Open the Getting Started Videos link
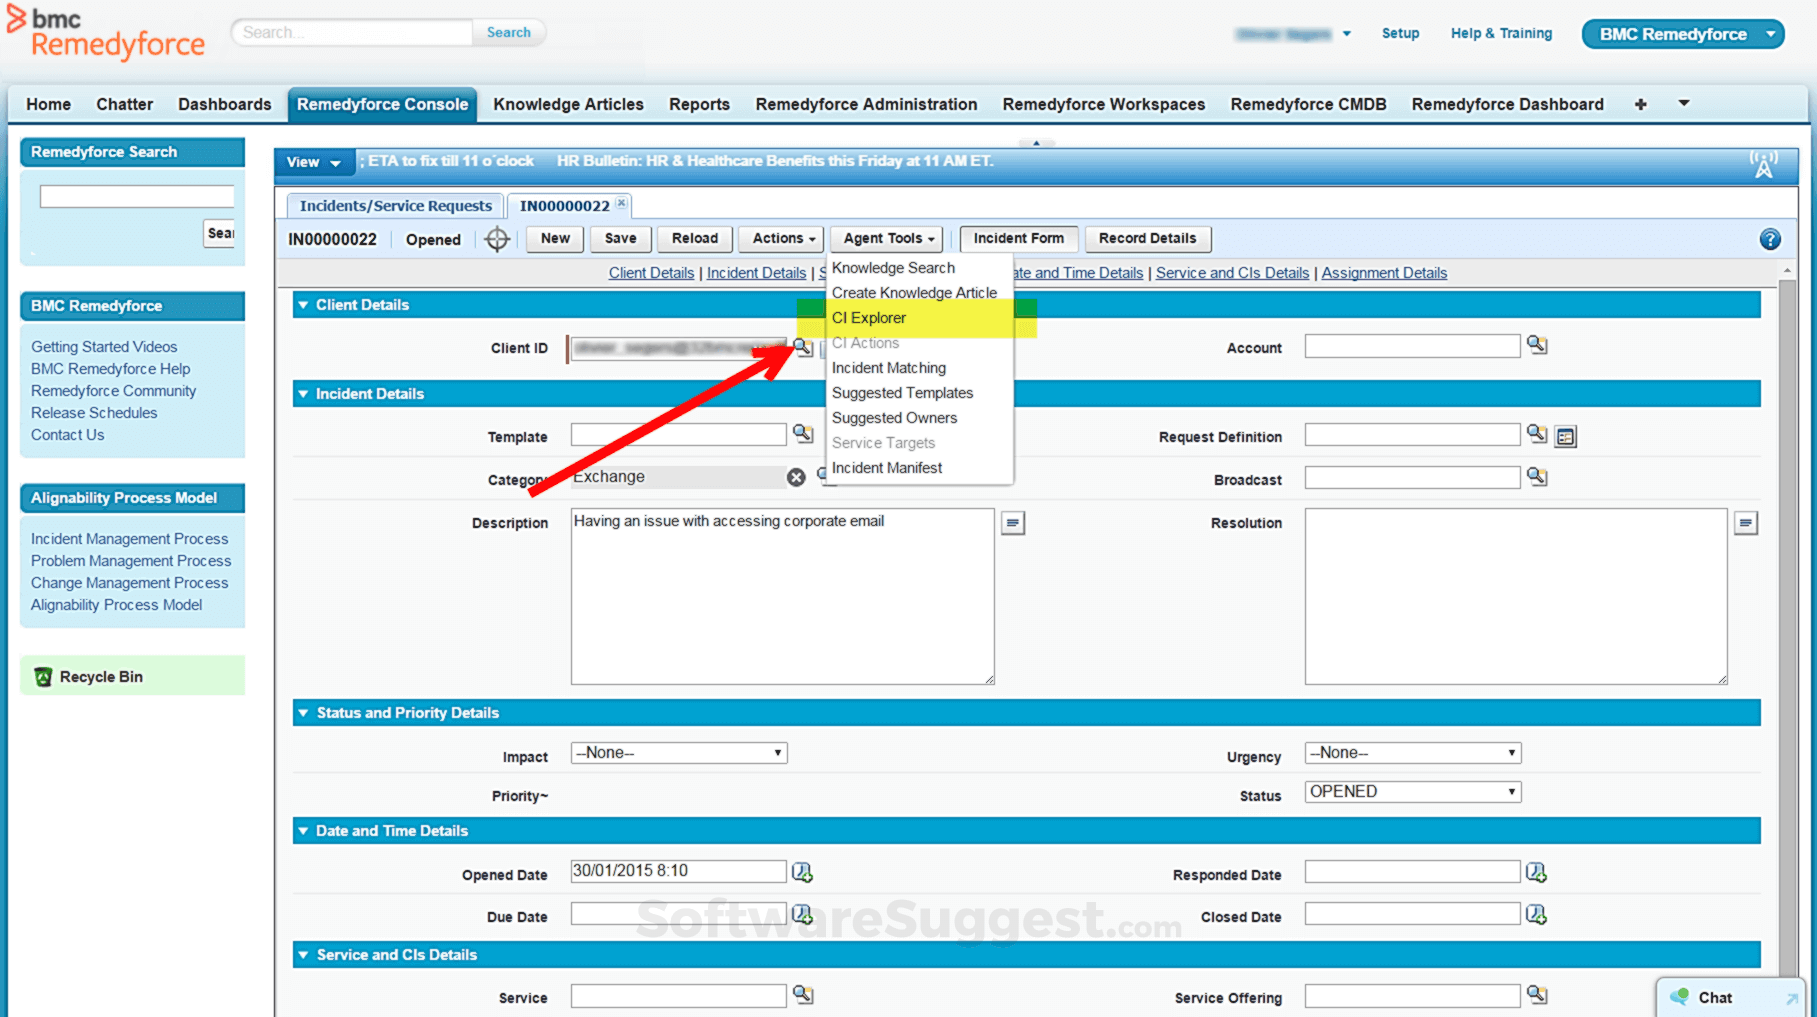Image resolution: width=1817 pixels, height=1017 pixels. [104, 347]
